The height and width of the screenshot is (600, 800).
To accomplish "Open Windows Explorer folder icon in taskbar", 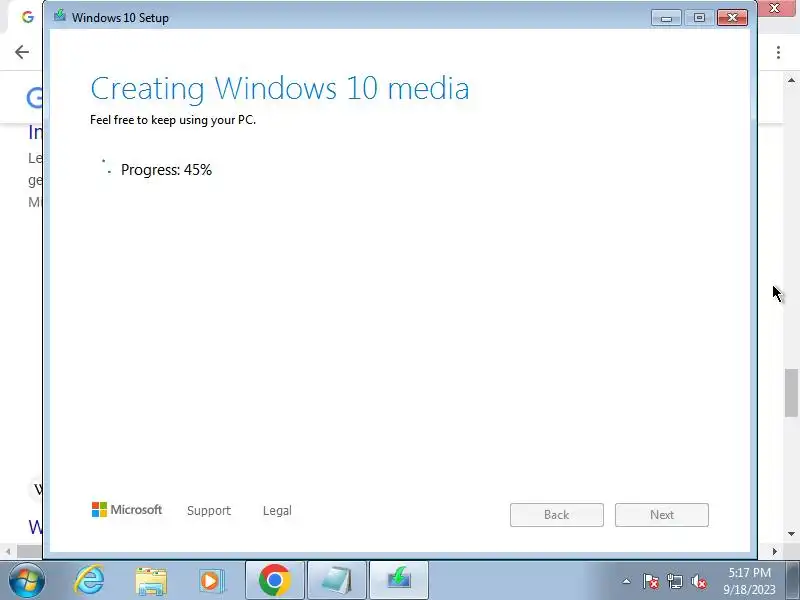I will point(151,581).
